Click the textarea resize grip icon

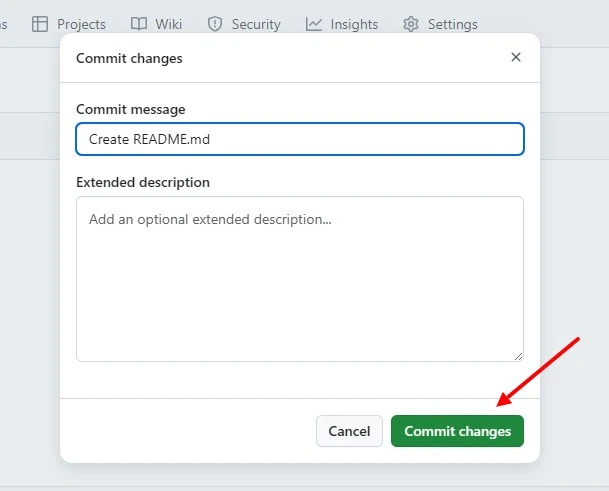pos(518,356)
